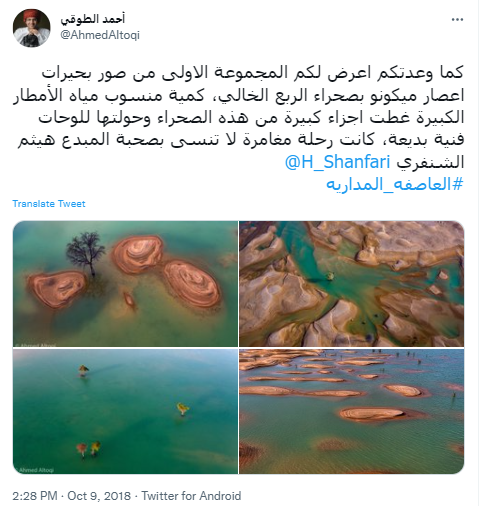Click the Arabic tweet body text
This screenshot has width=483, height=506.
coord(238,117)
